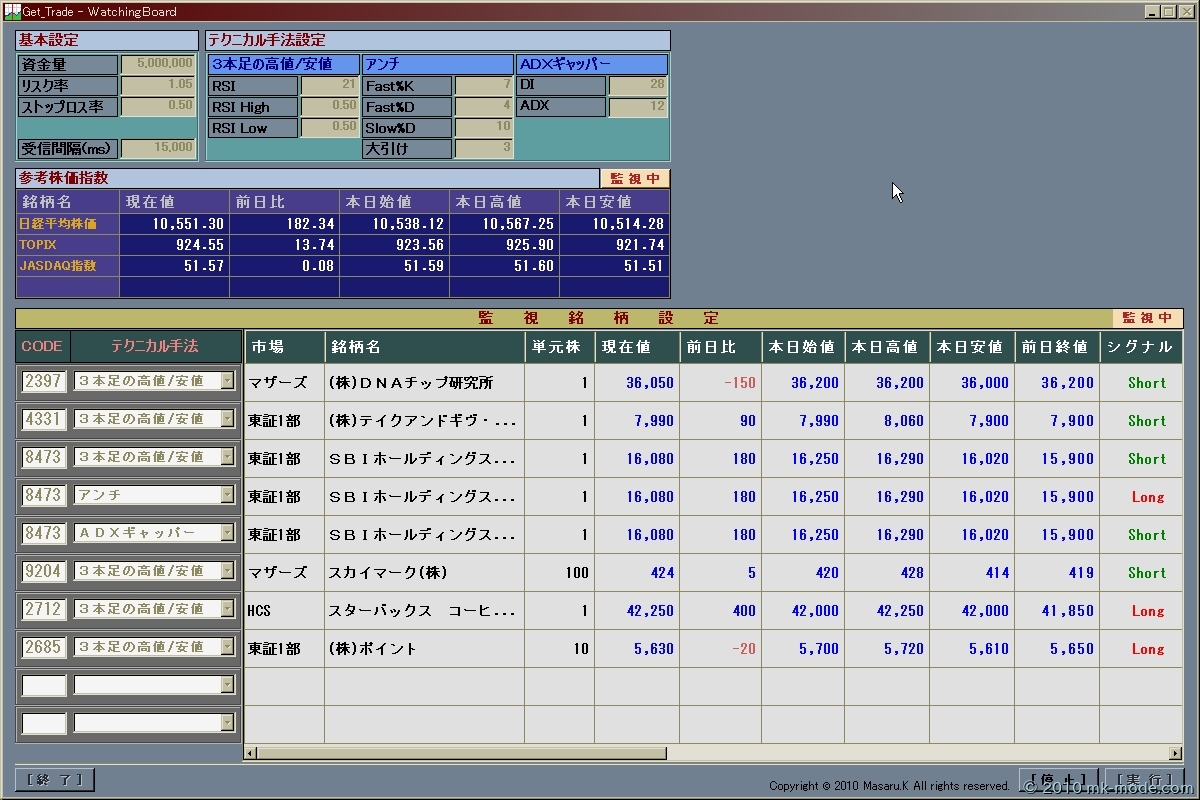Minimize the WatchingBoard window

[1151, 11]
